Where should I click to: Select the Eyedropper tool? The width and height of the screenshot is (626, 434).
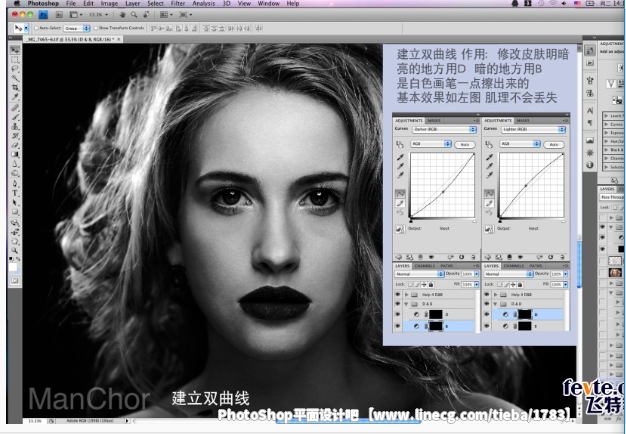15,96
